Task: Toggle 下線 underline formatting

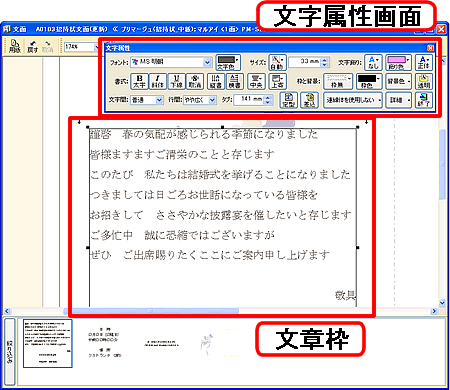Action: [x=176, y=81]
